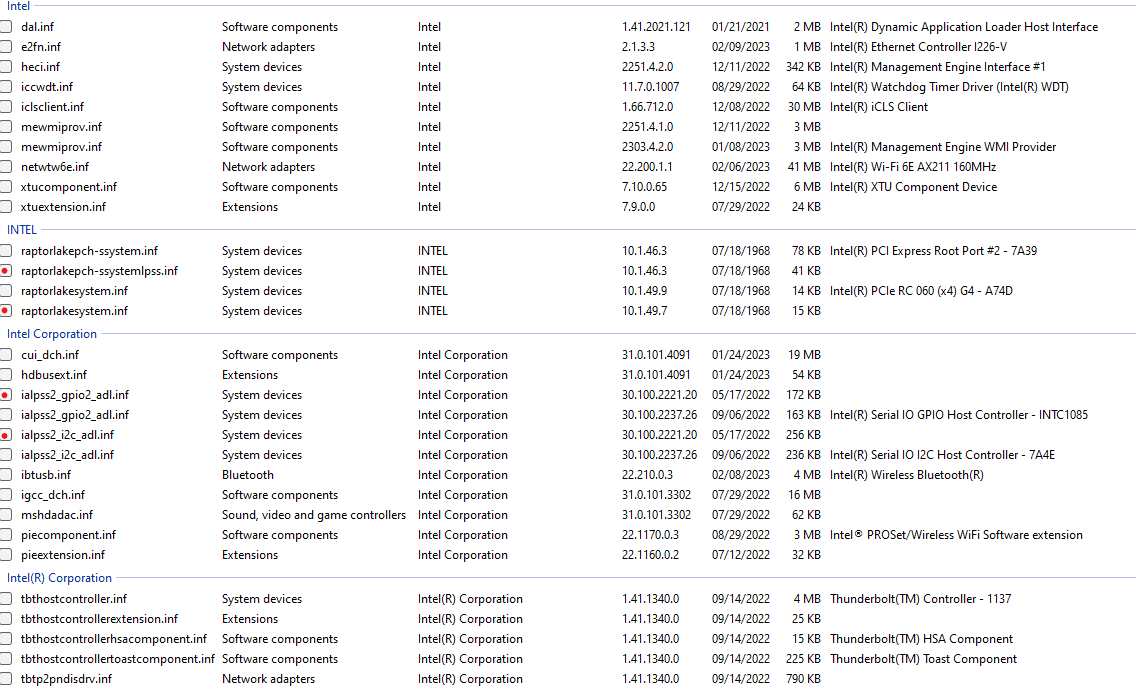Collapse the Intel Corporation group header
The height and width of the screenshot is (695, 1136).
pyautogui.click(x=51, y=334)
